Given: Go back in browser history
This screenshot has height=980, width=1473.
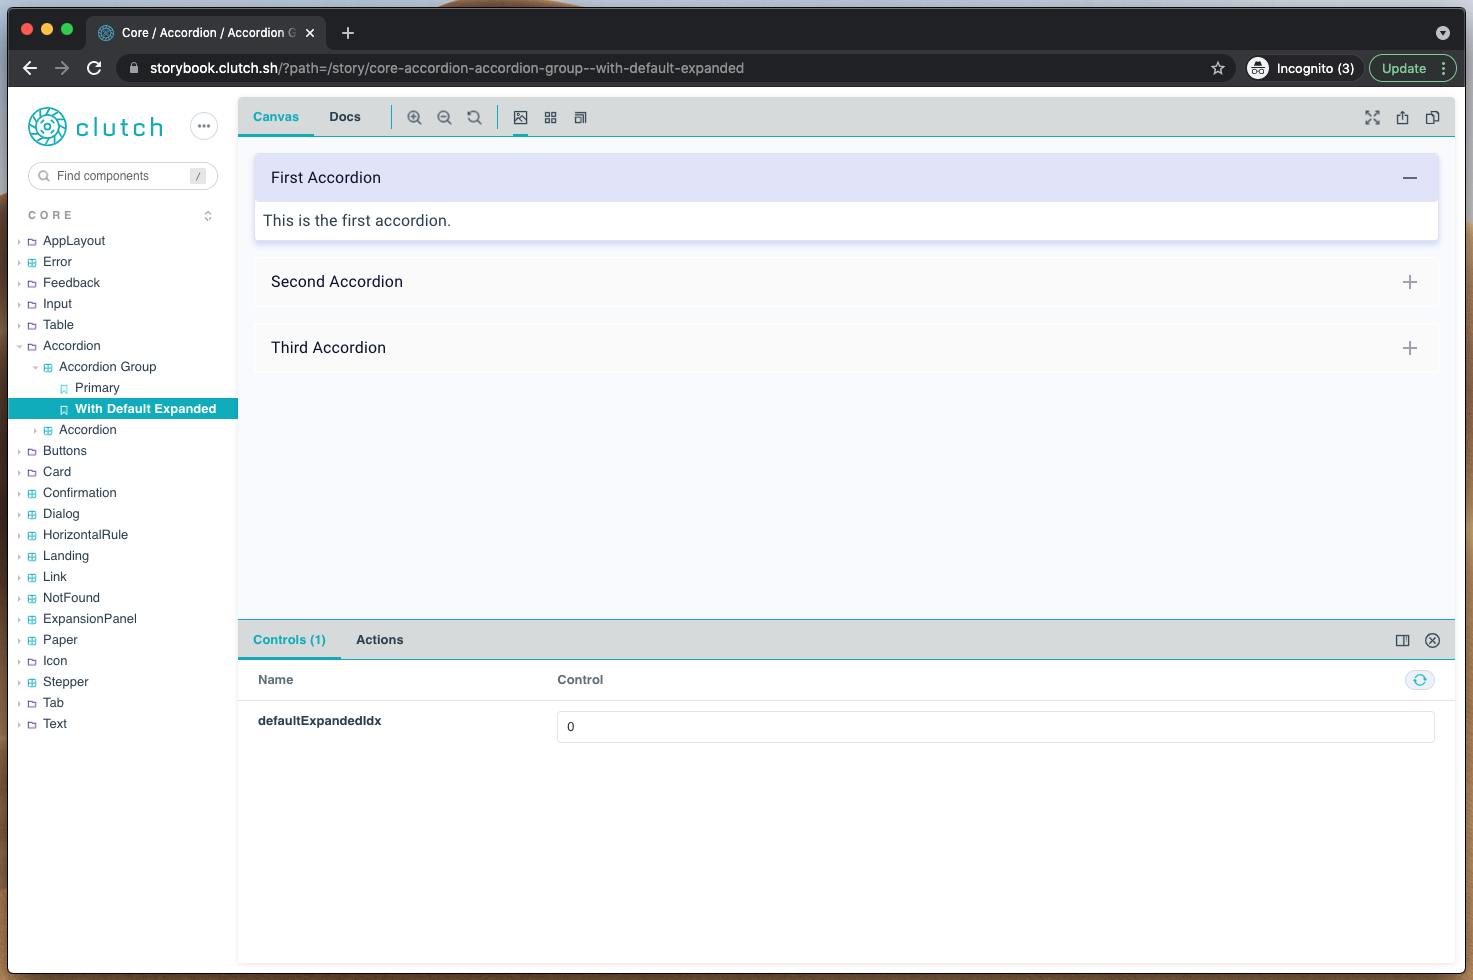Looking at the screenshot, I should point(30,68).
